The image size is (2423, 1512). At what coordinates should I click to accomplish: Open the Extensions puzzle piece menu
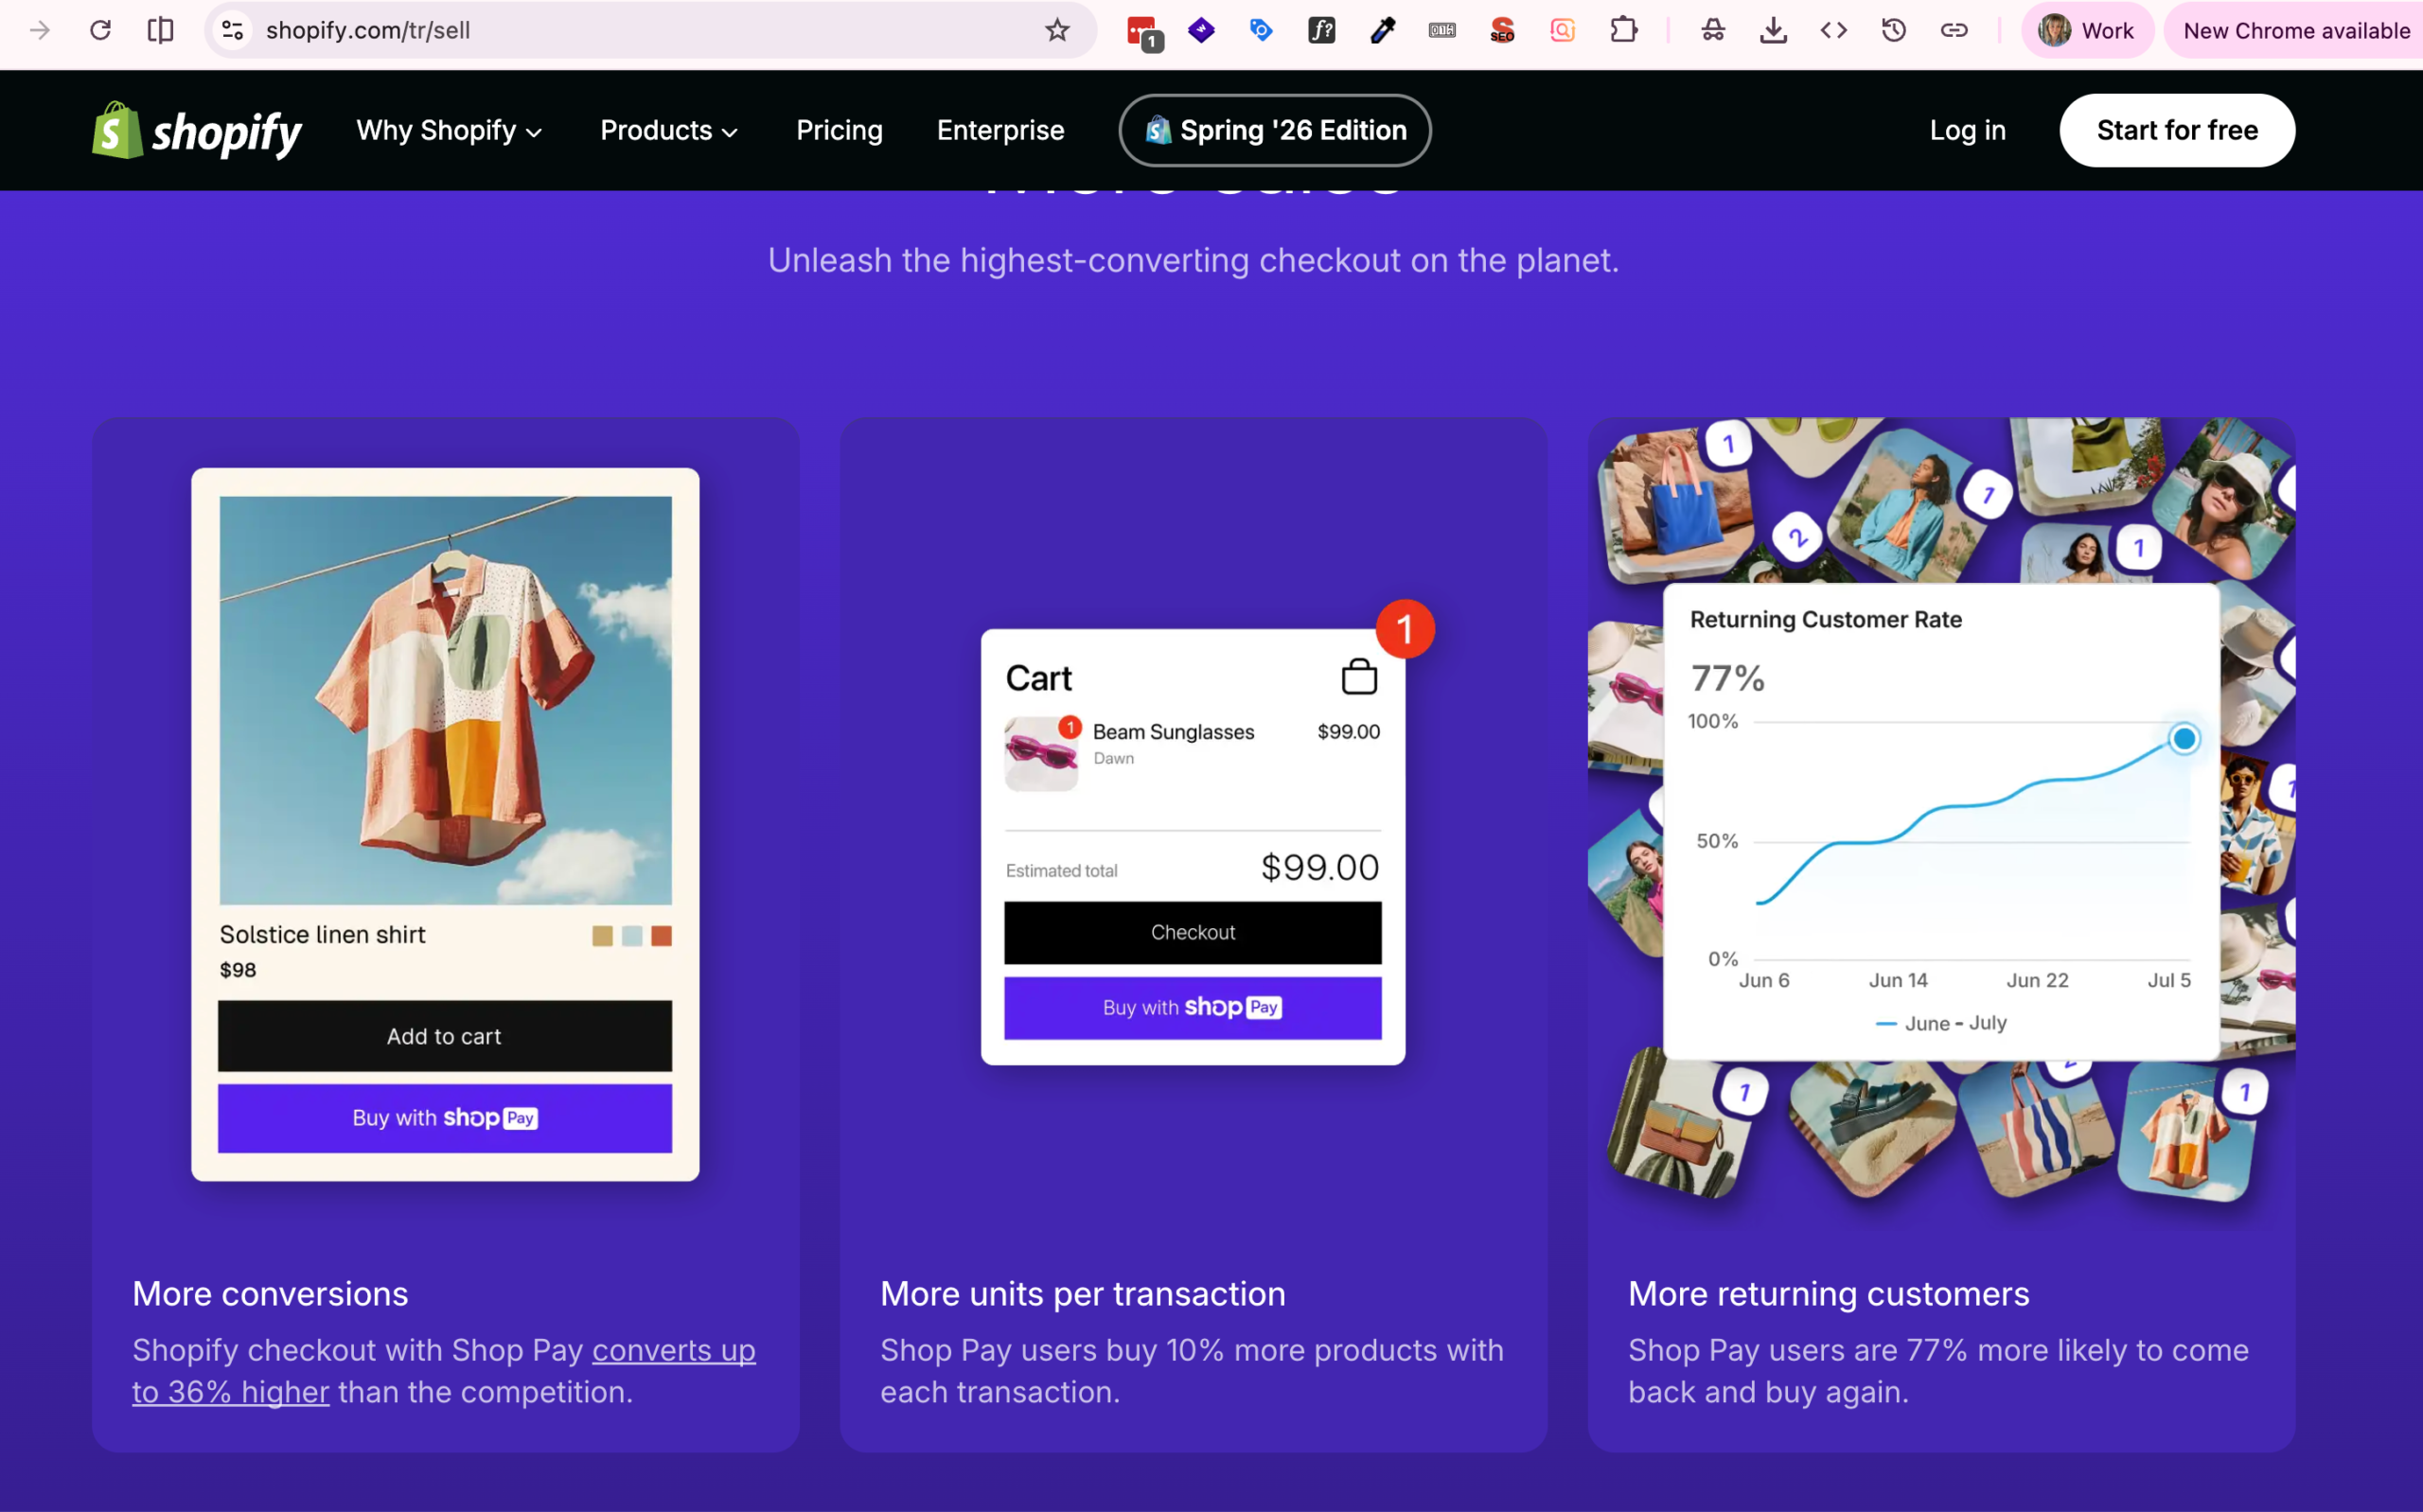click(x=1624, y=30)
